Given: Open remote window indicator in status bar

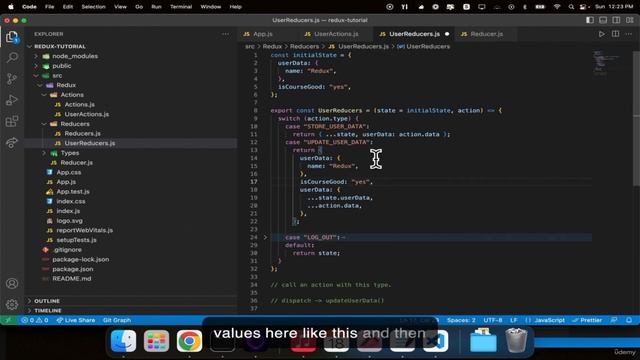Looking at the screenshot, I should coord(8,320).
